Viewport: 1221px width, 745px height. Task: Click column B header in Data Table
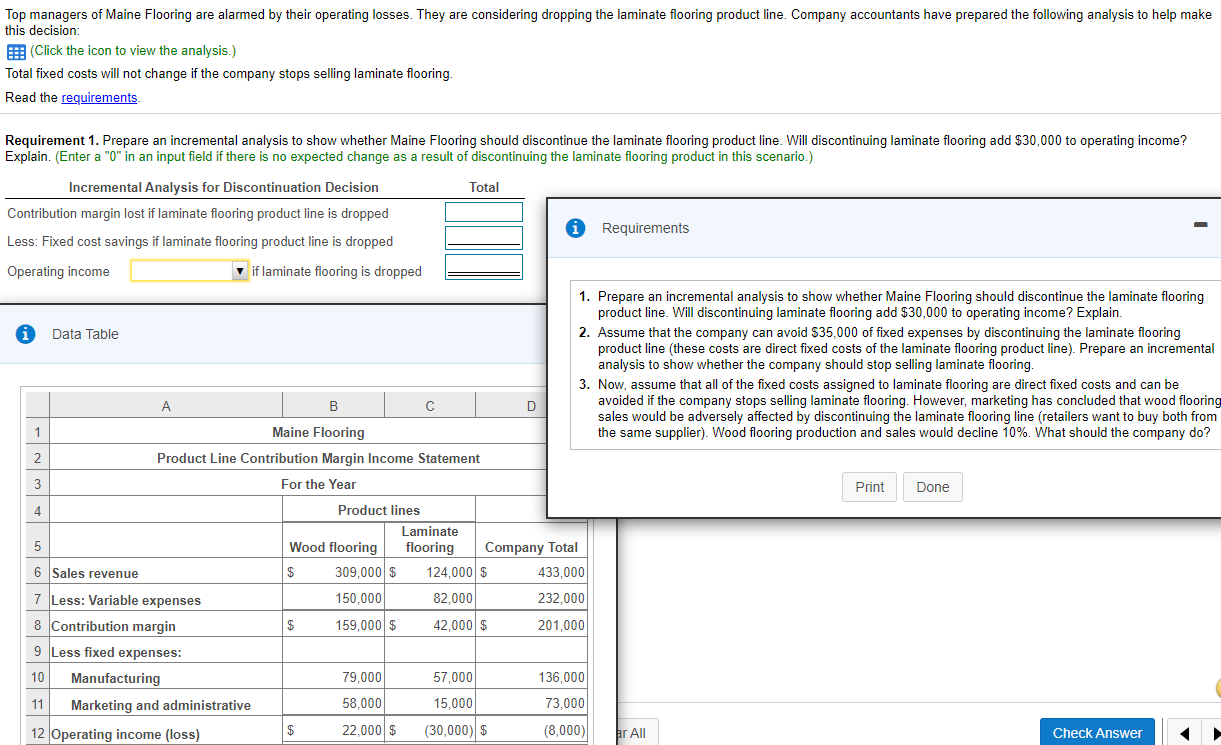[x=333, y=406]
